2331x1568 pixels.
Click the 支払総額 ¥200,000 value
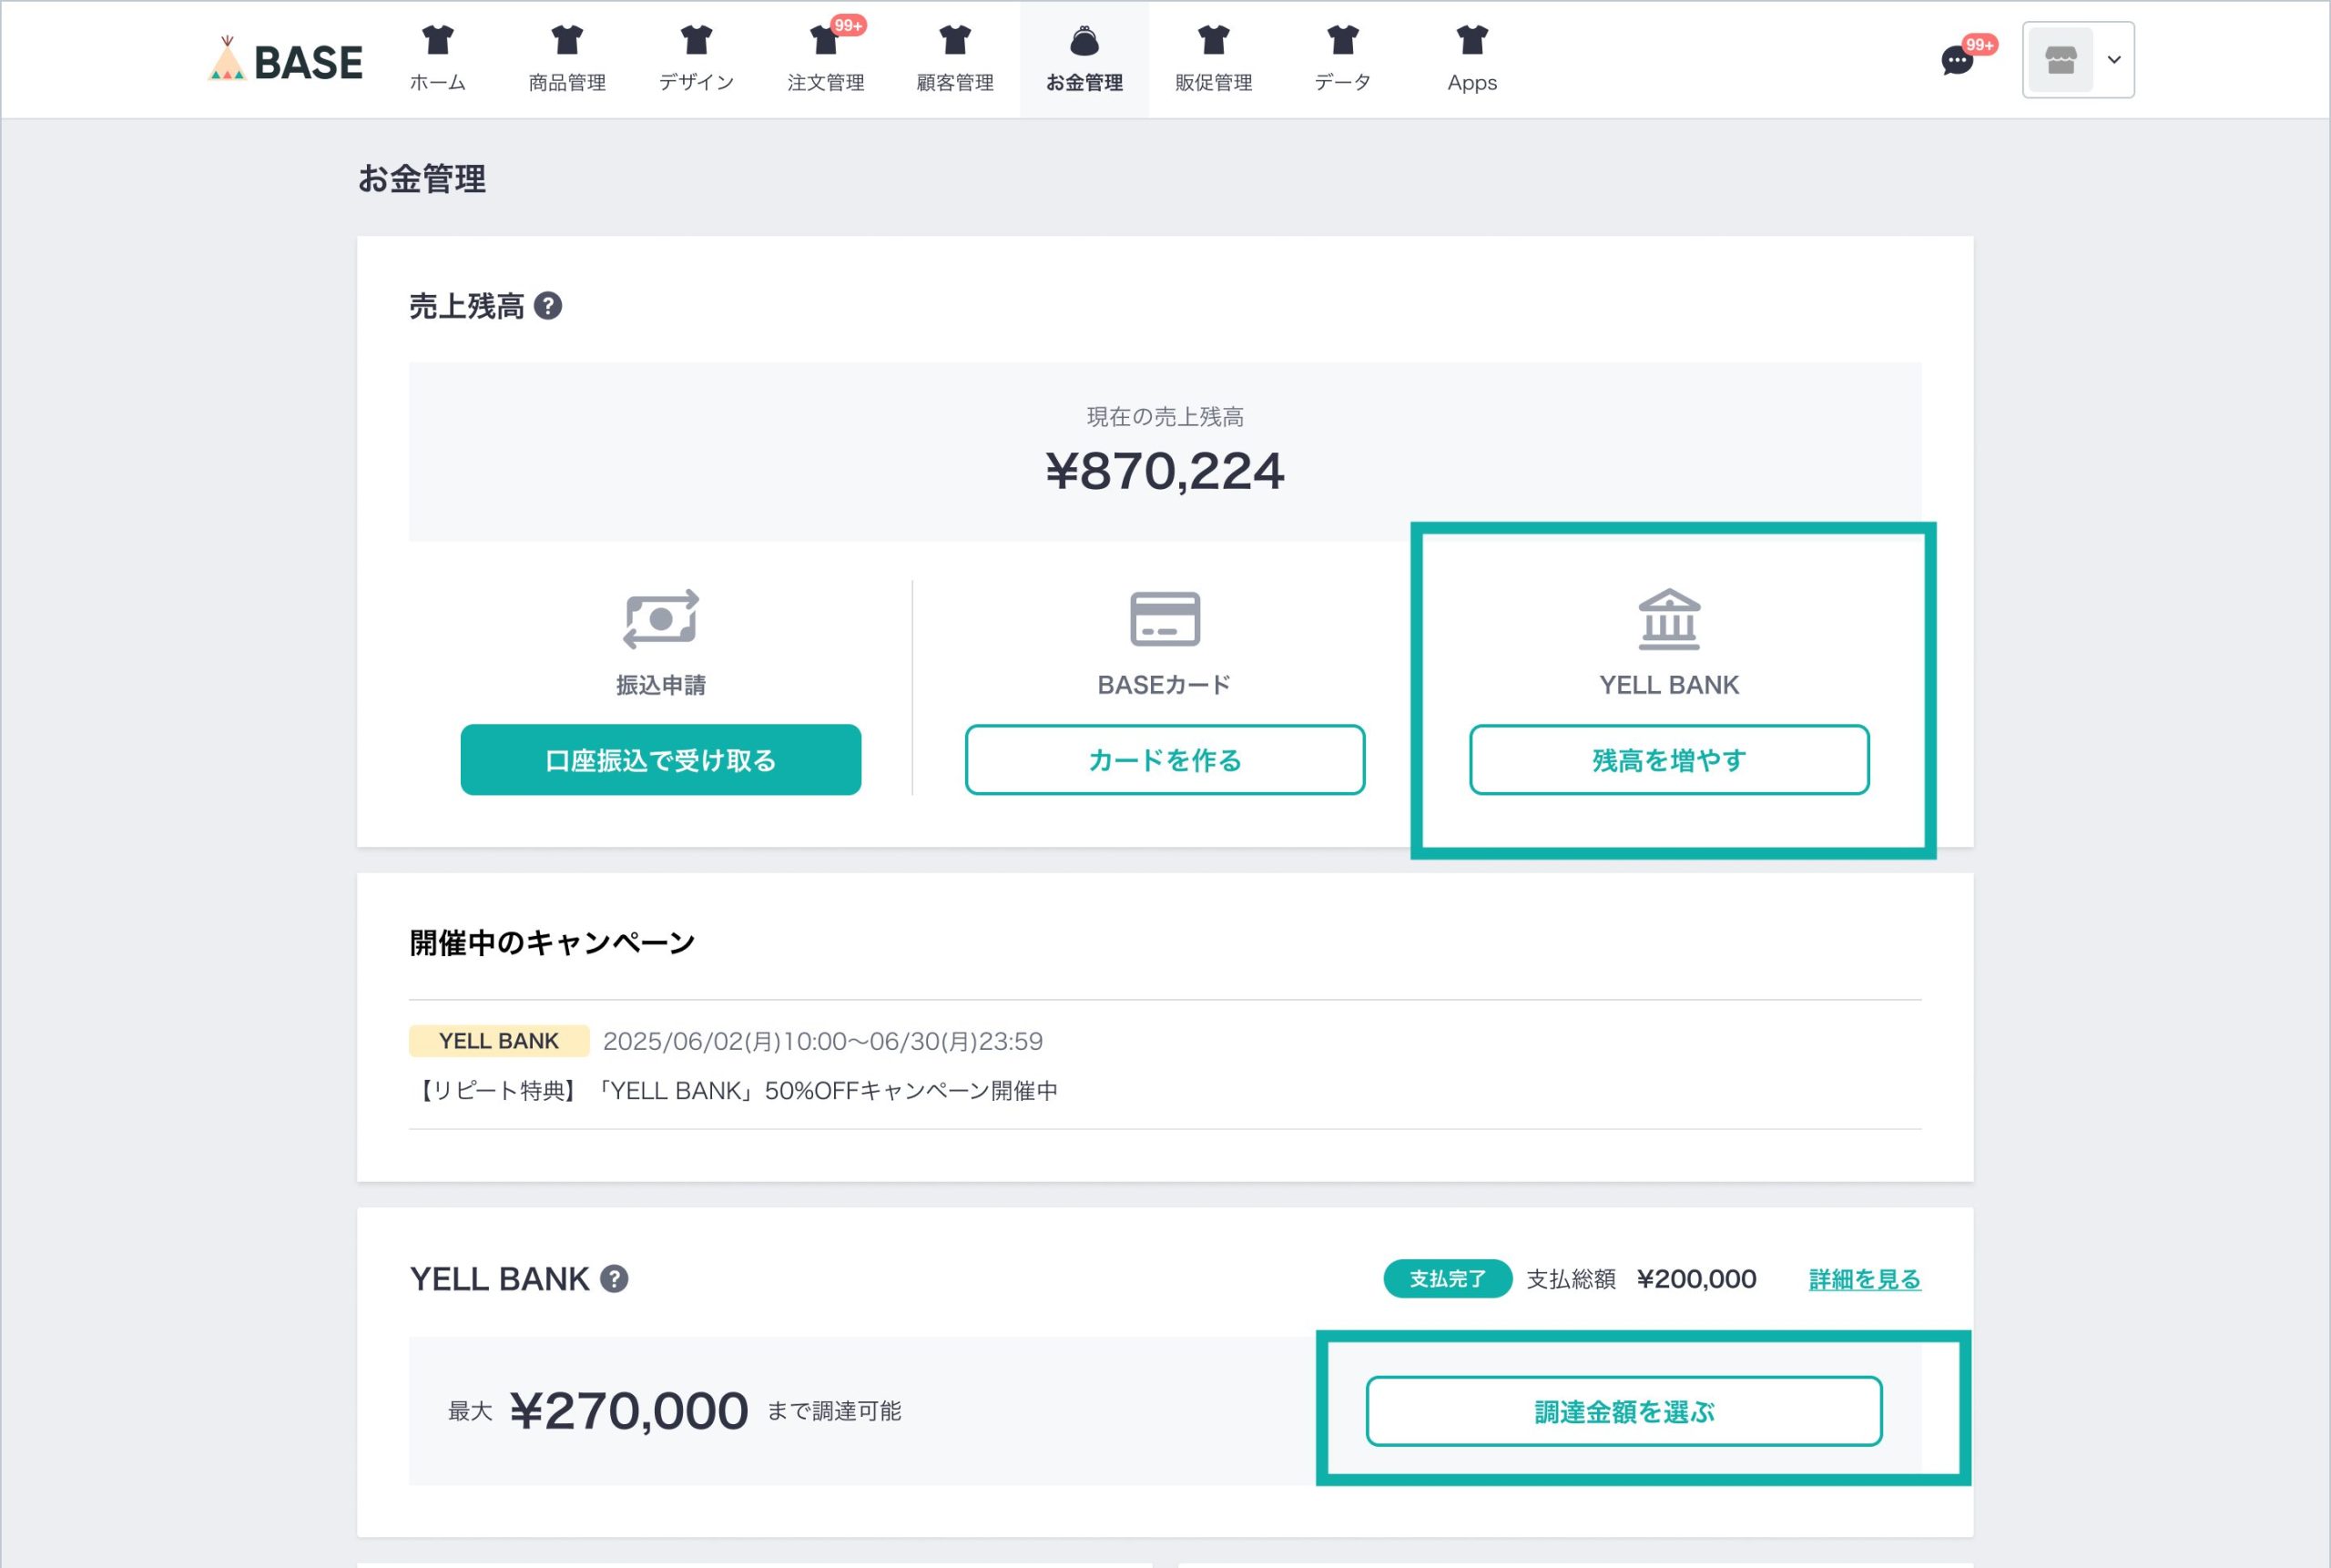1696,1279
